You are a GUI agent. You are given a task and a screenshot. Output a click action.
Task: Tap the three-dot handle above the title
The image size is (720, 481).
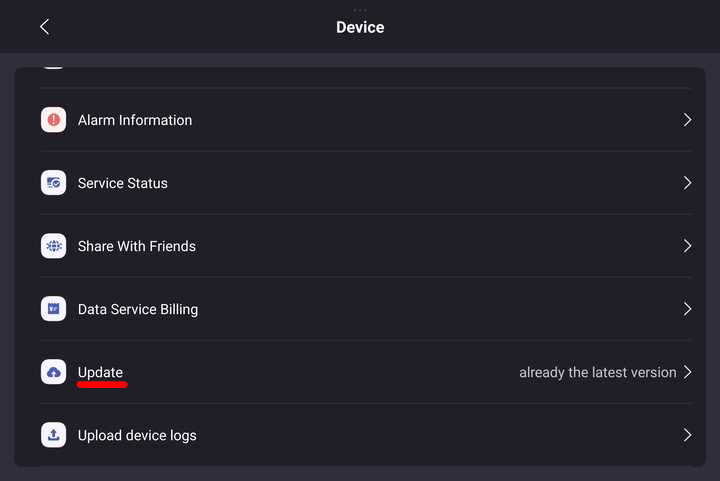click(360, 10)
